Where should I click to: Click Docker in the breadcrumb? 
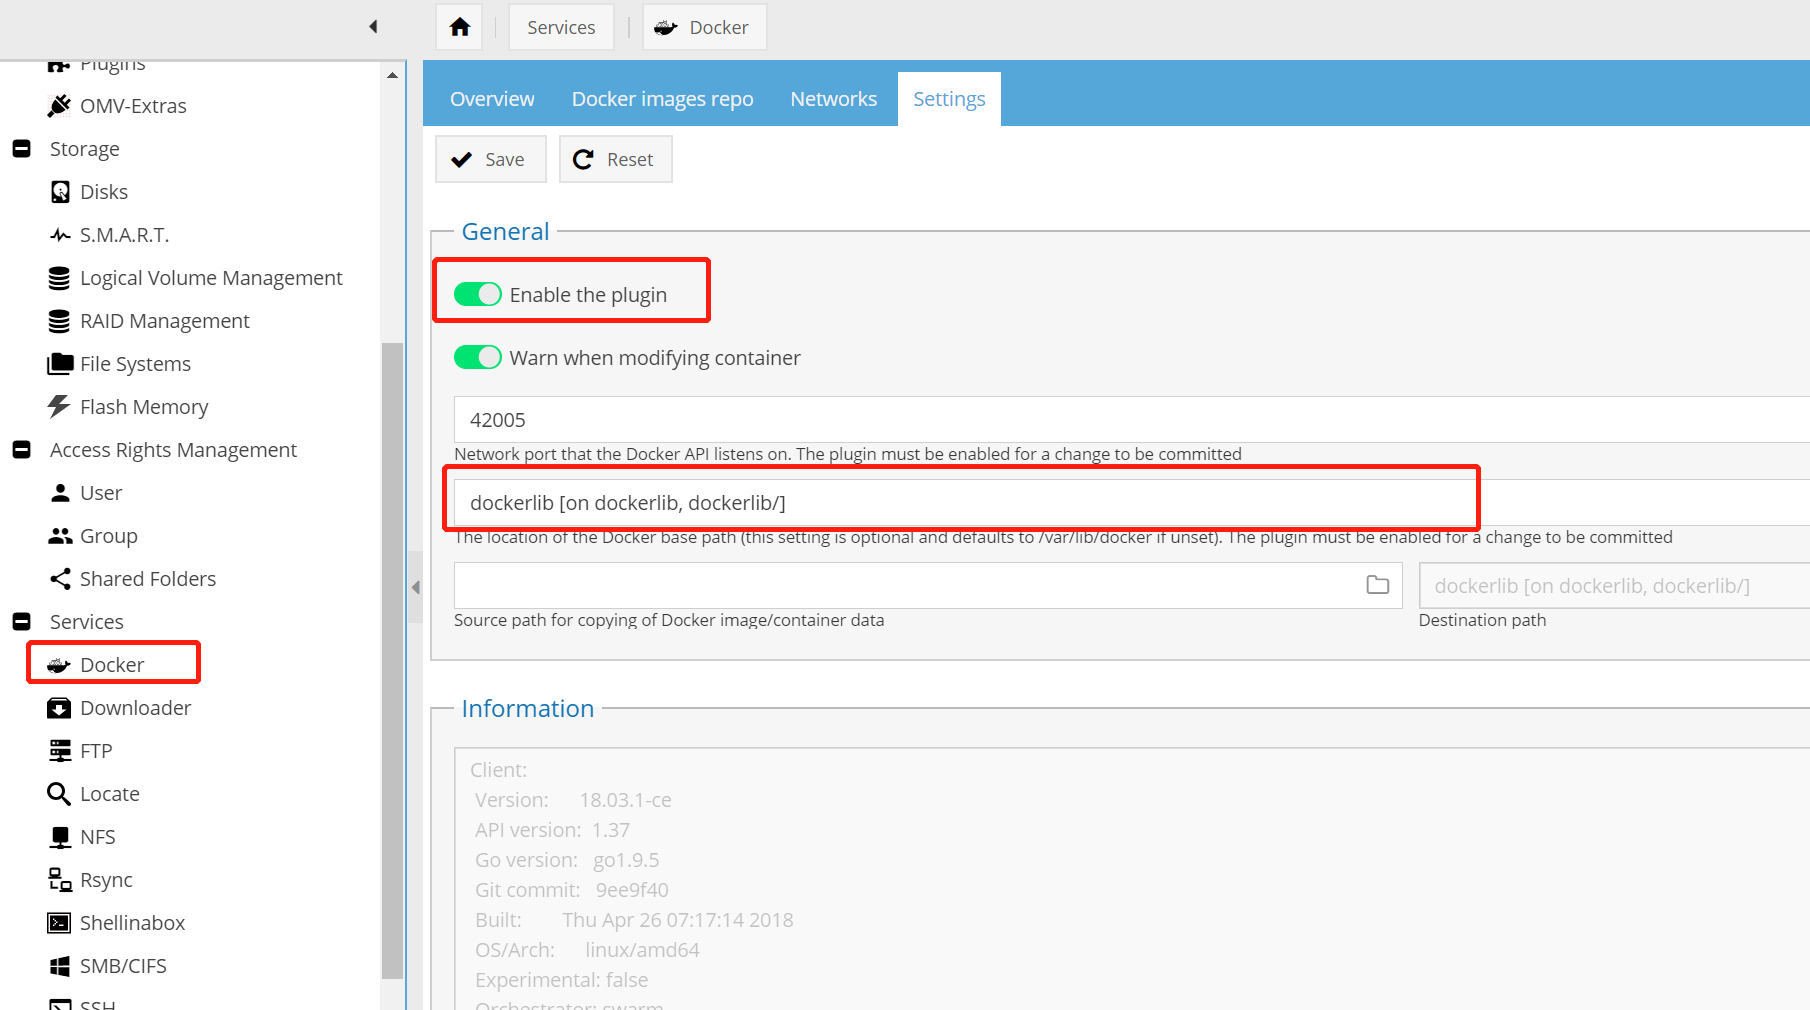[x=704, y=27]
